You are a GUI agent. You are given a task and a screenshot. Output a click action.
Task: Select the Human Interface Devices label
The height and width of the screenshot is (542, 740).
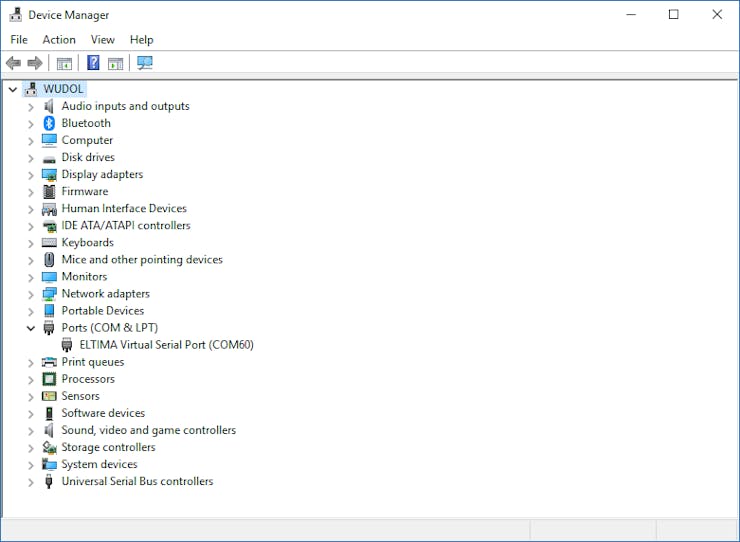(x=124, y=208)
